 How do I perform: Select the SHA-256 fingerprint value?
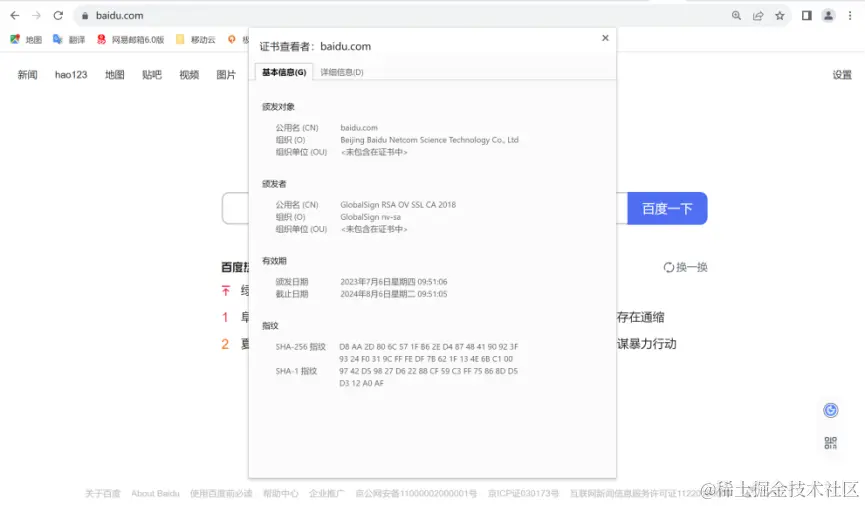[429, 352]
